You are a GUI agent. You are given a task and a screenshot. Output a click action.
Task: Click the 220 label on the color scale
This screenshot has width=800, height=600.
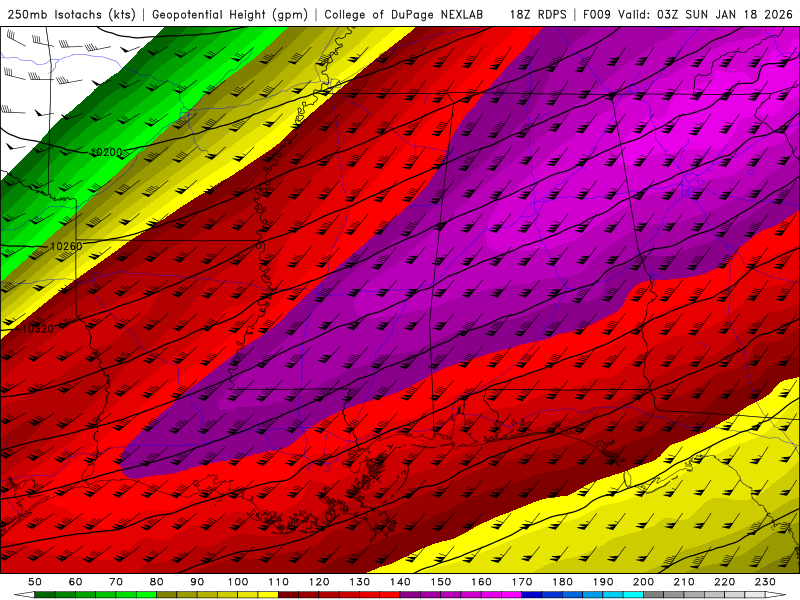(x=725, y=582)
